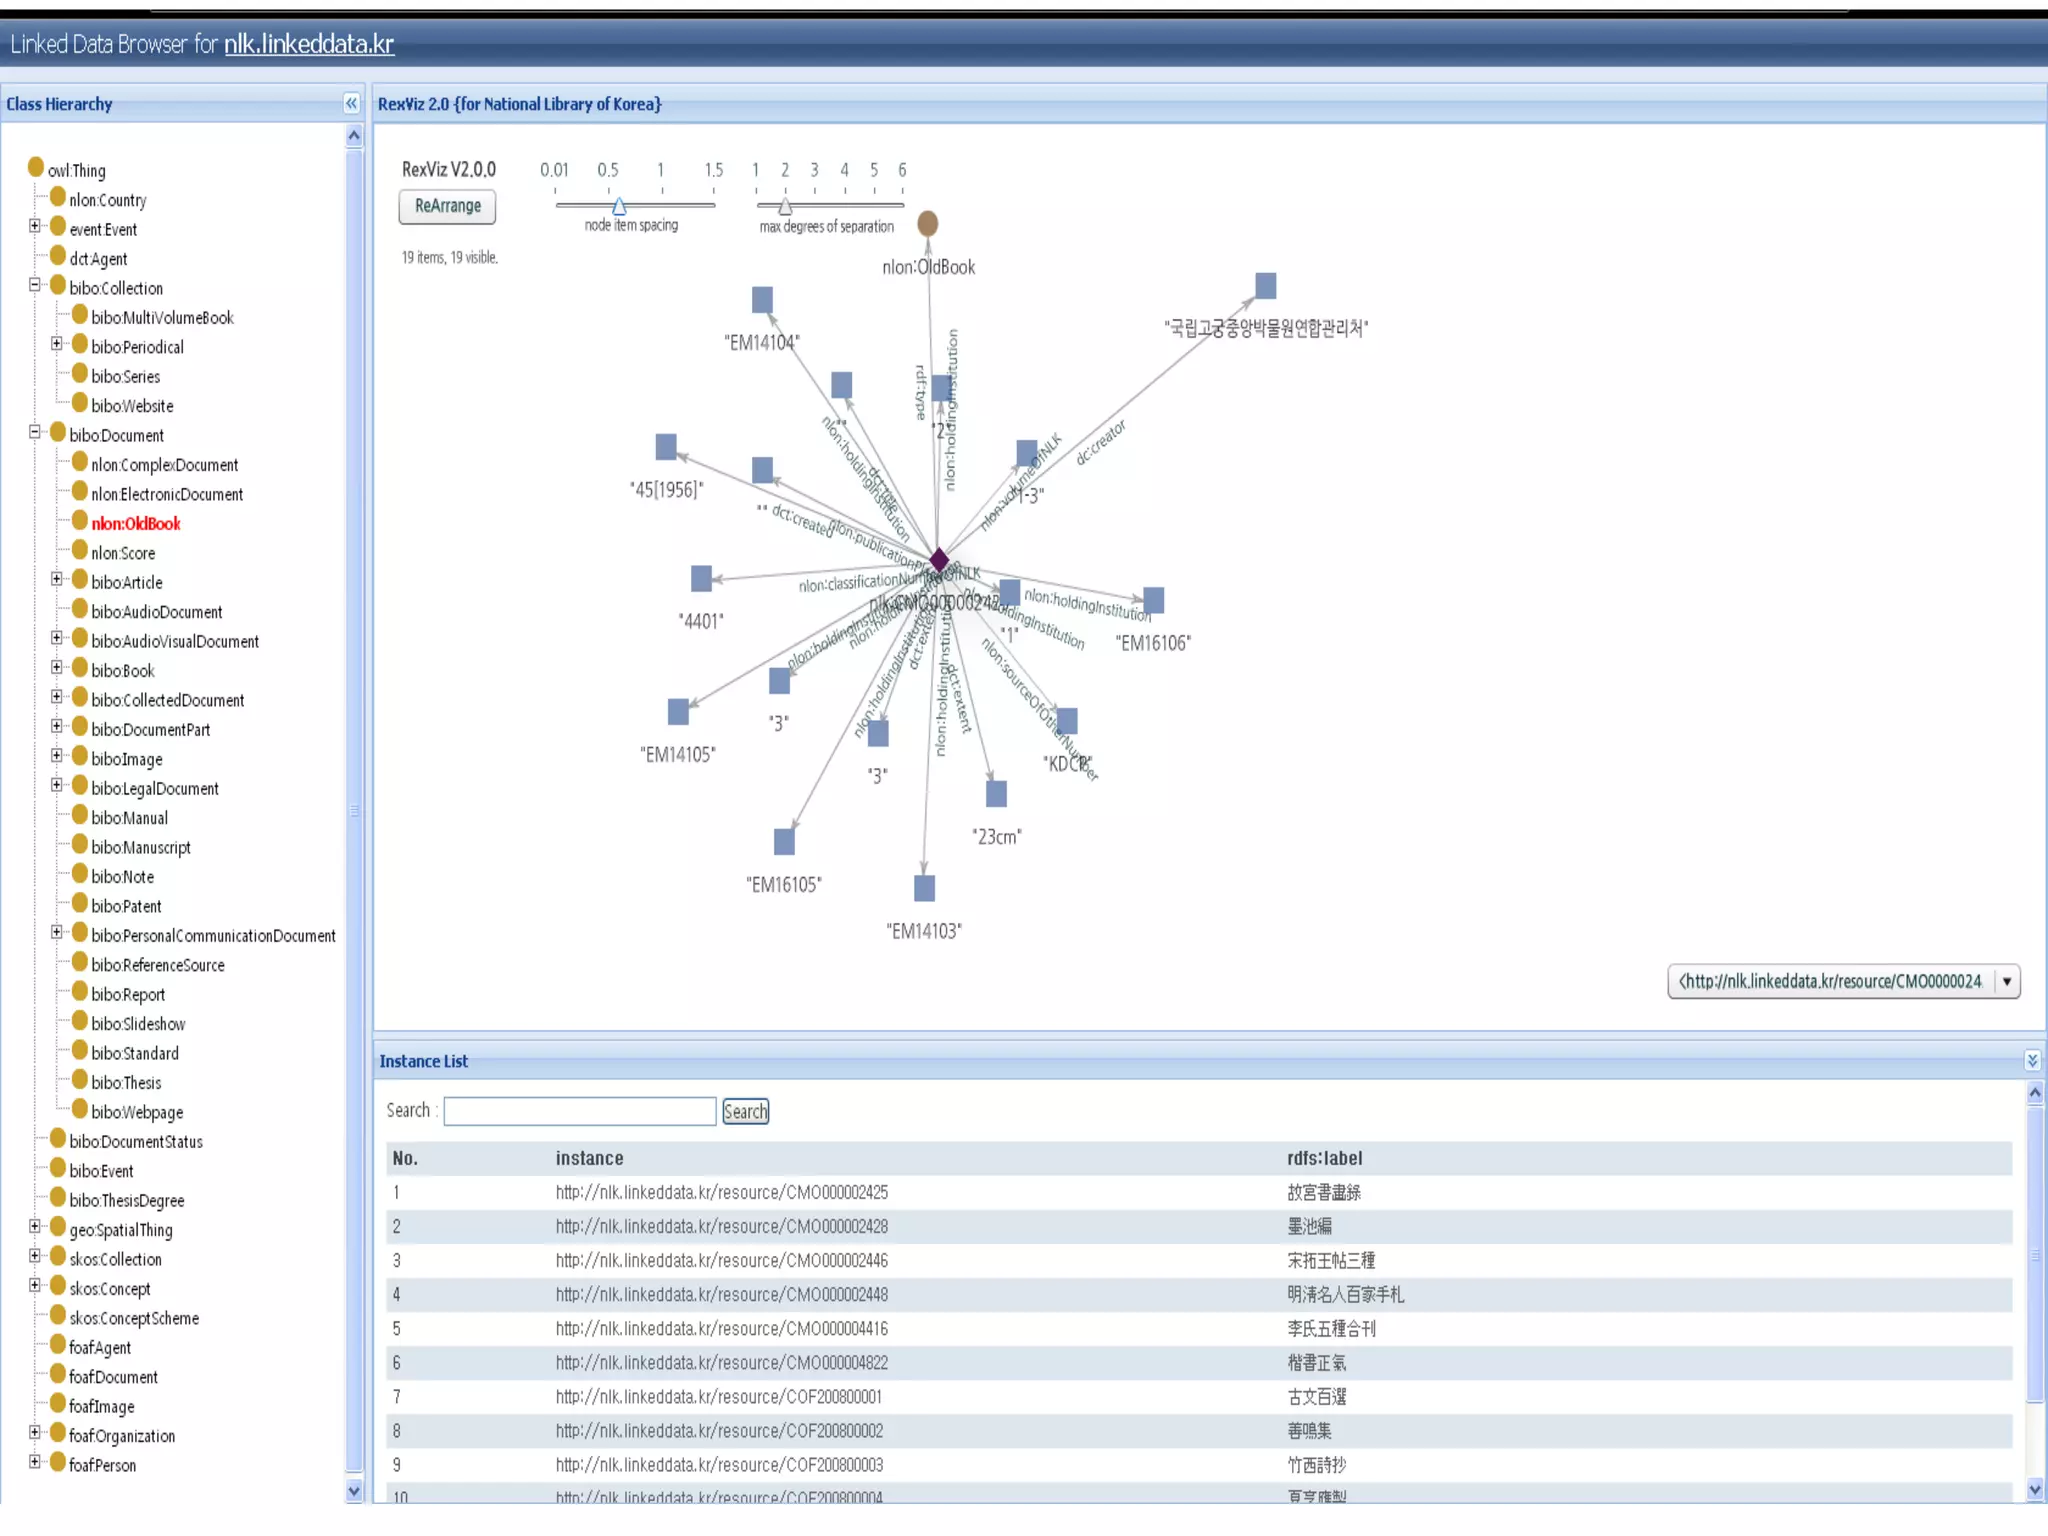Click the "EM14103" square node
Viewport: 2048px width, 1536px height.
924,888
